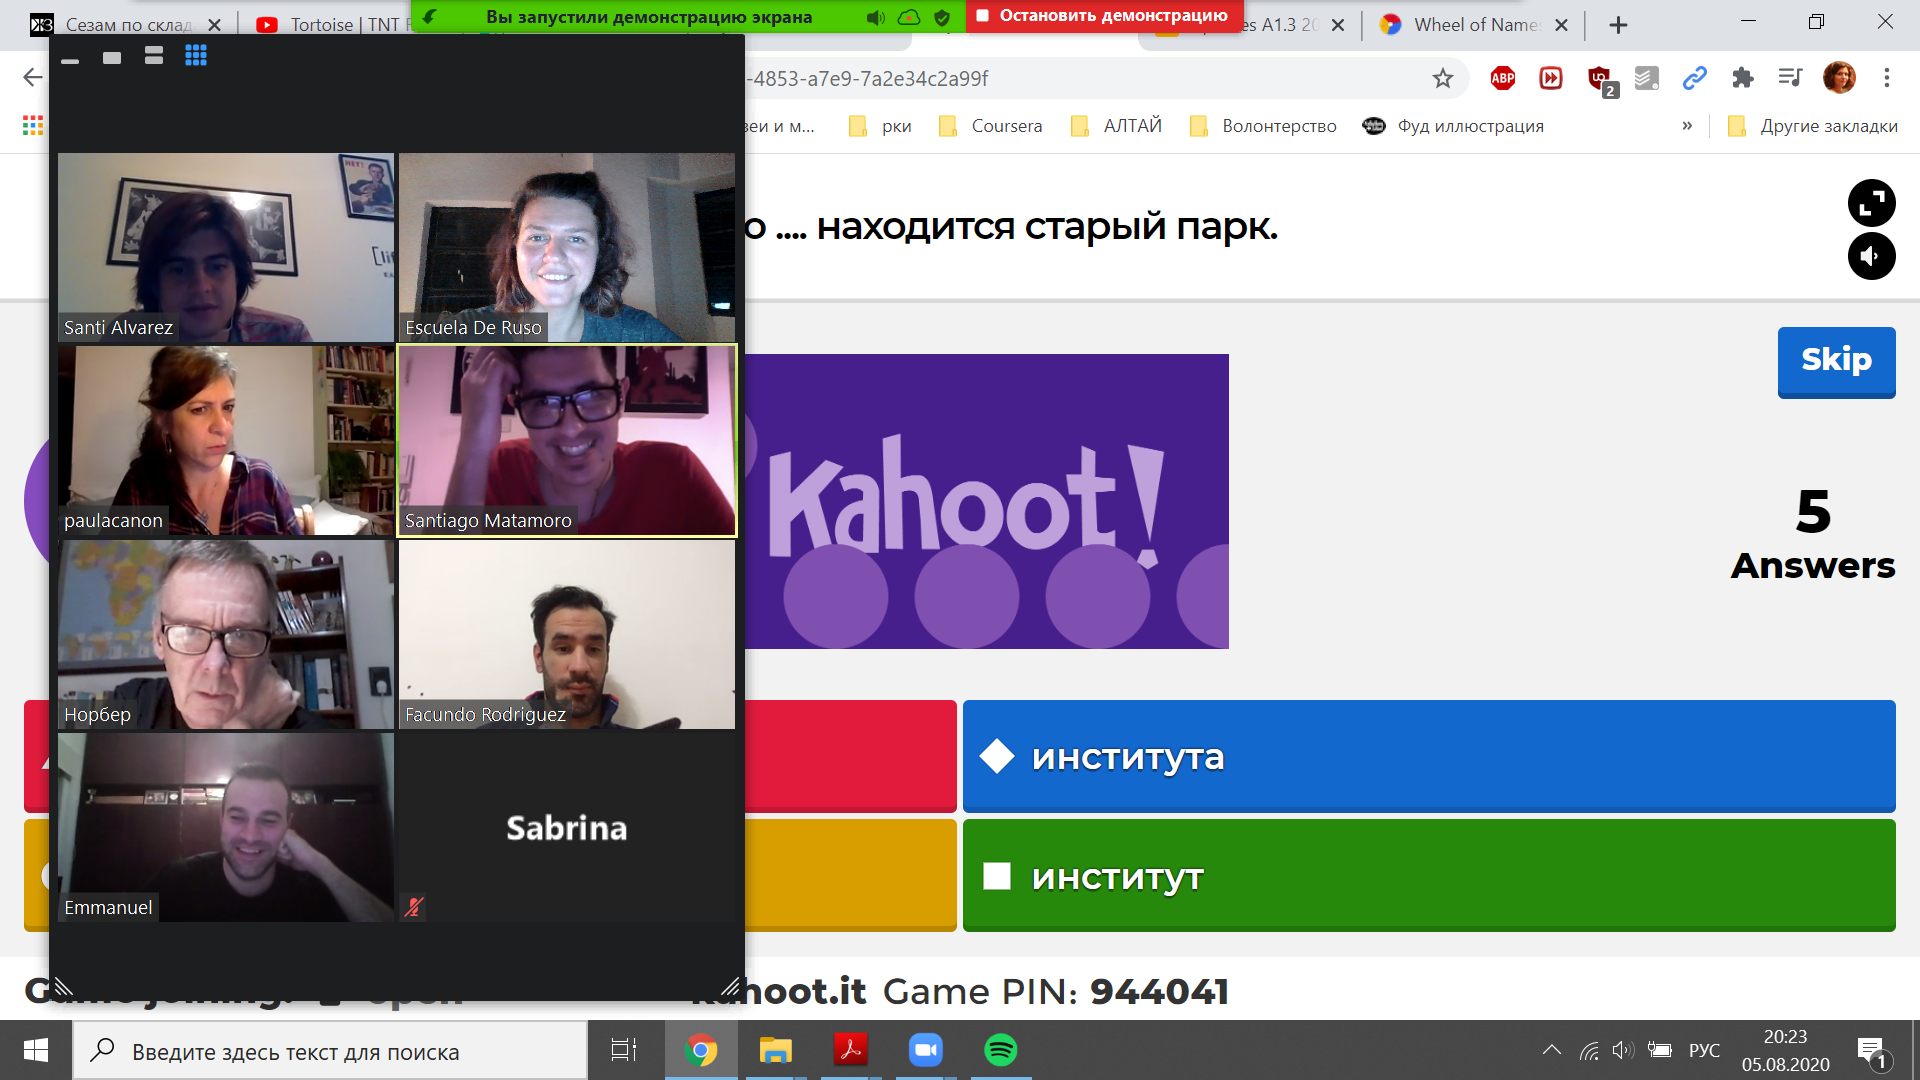The height and width of the screenshot is (1080, 1920).
Task: Close the Сезам по складам tab
Action: [x=214, y=25]
